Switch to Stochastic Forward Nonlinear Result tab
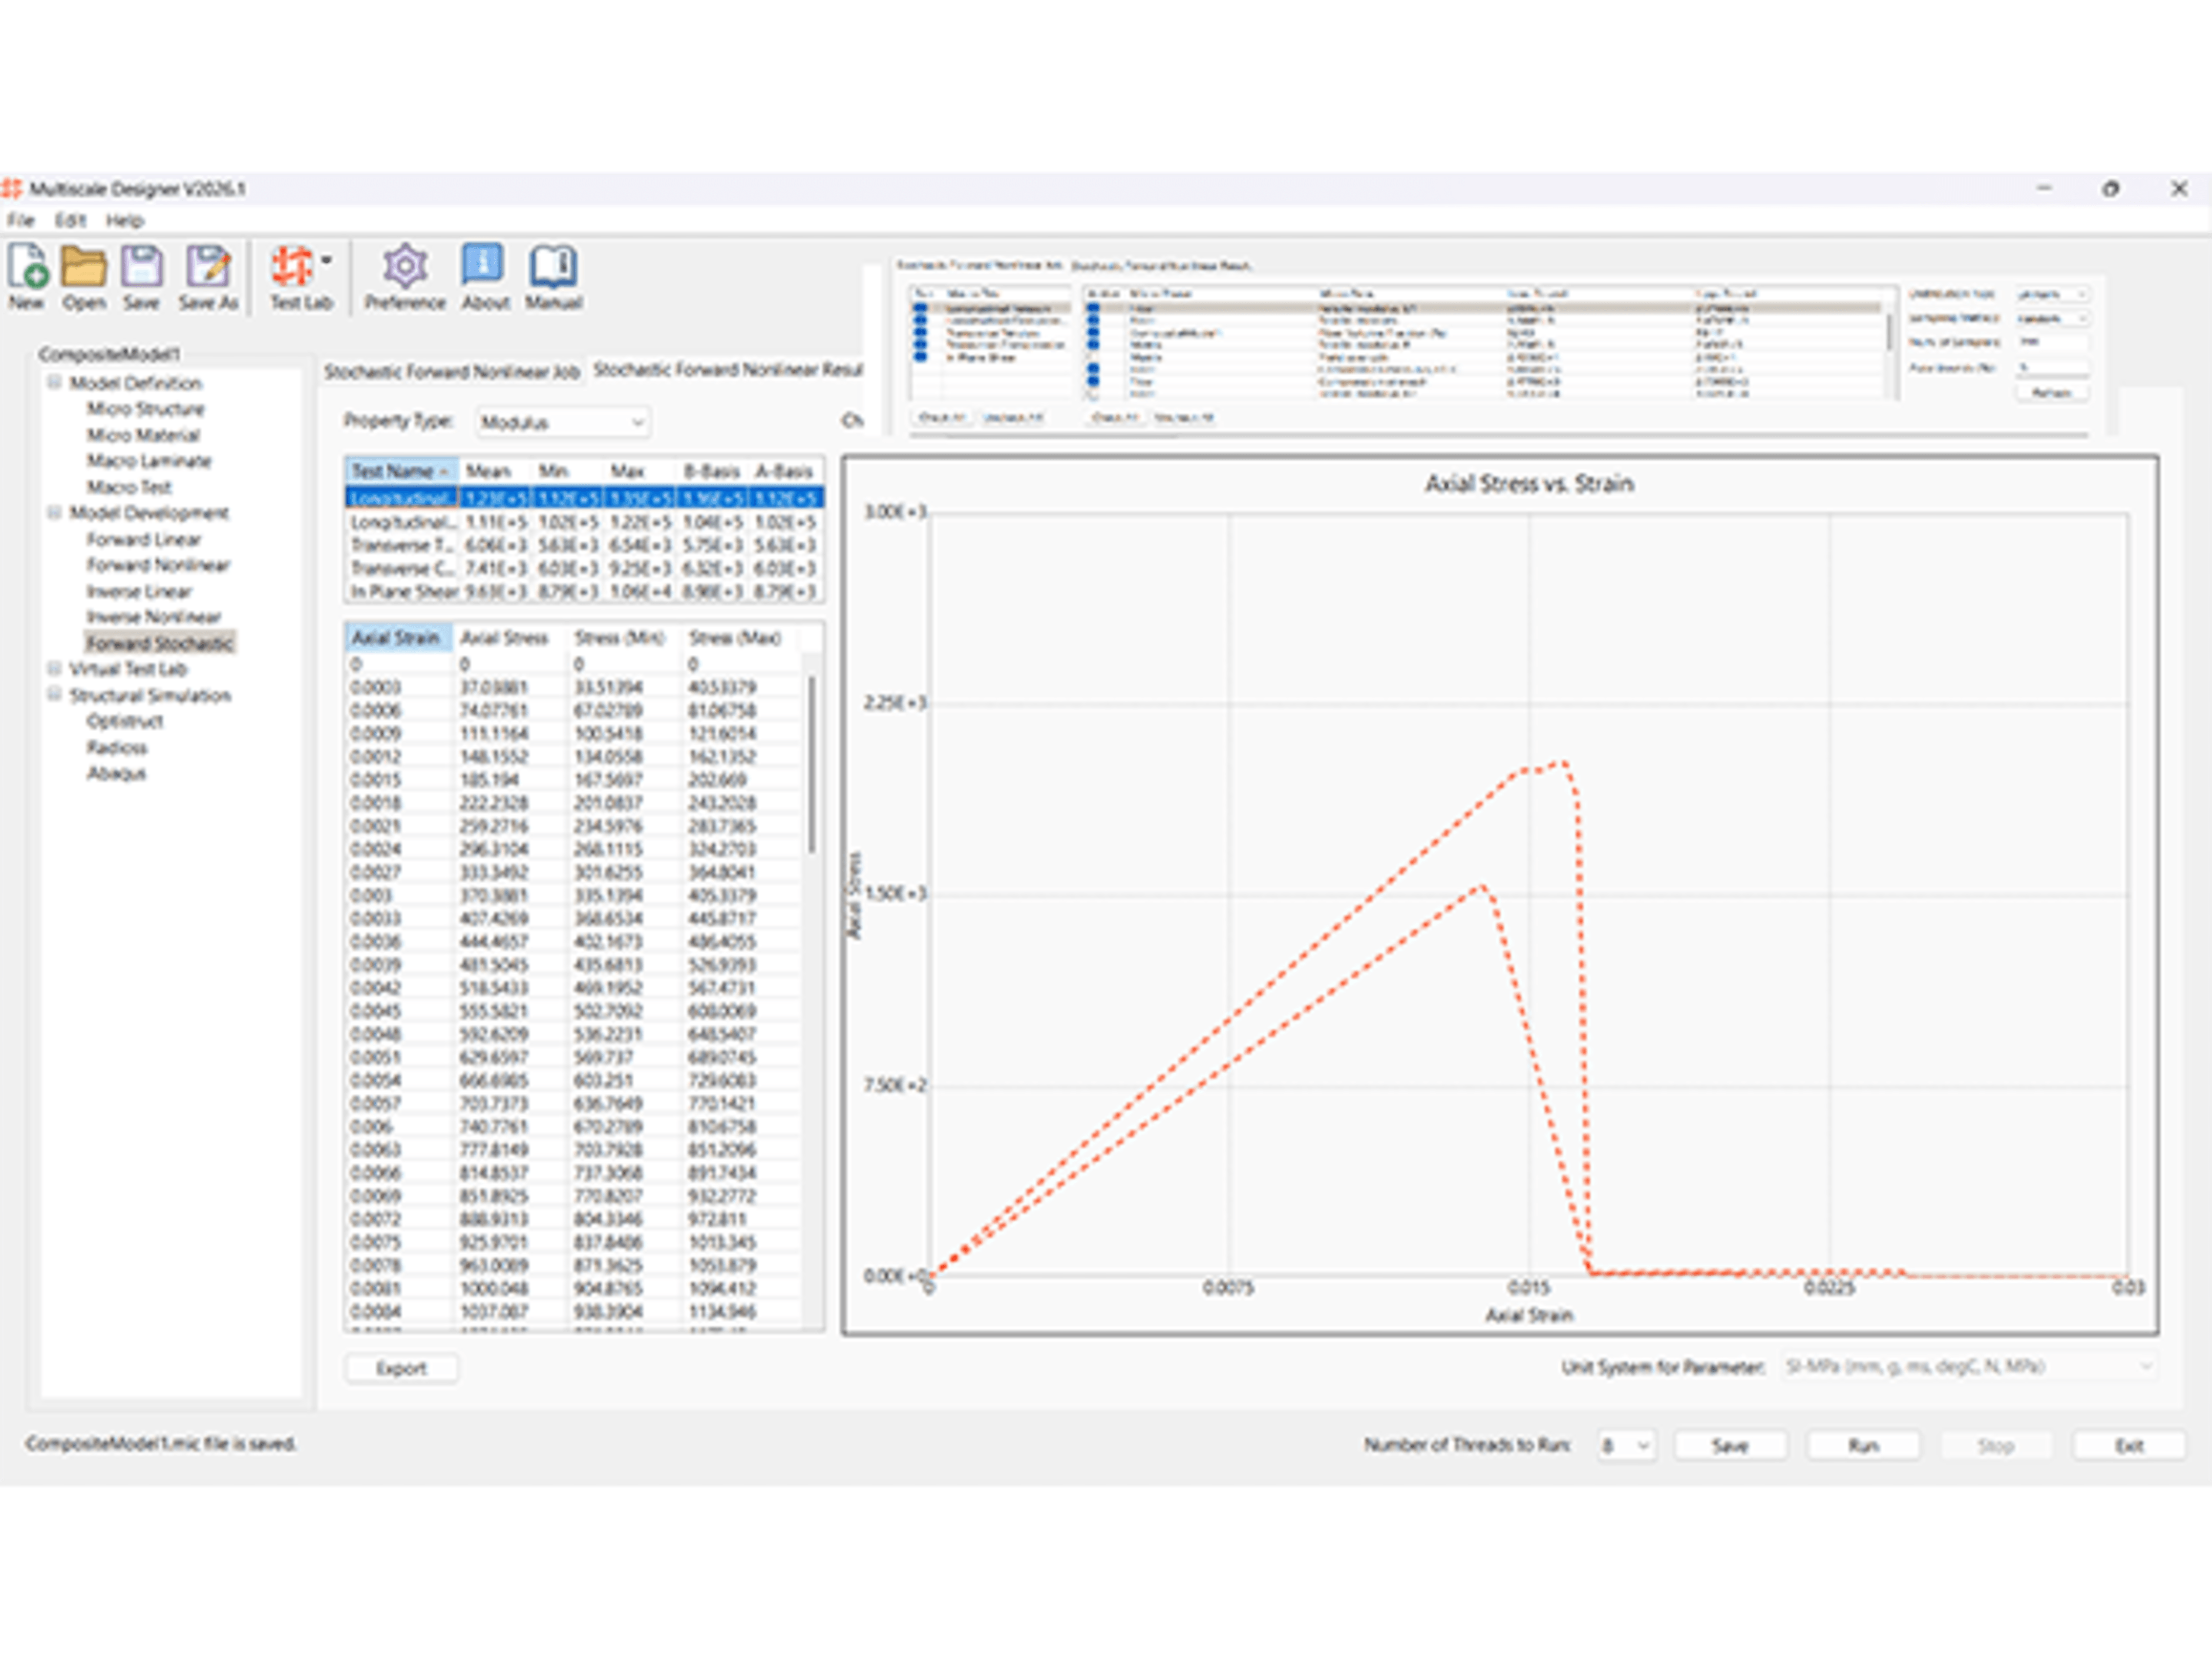 (727, 369)
